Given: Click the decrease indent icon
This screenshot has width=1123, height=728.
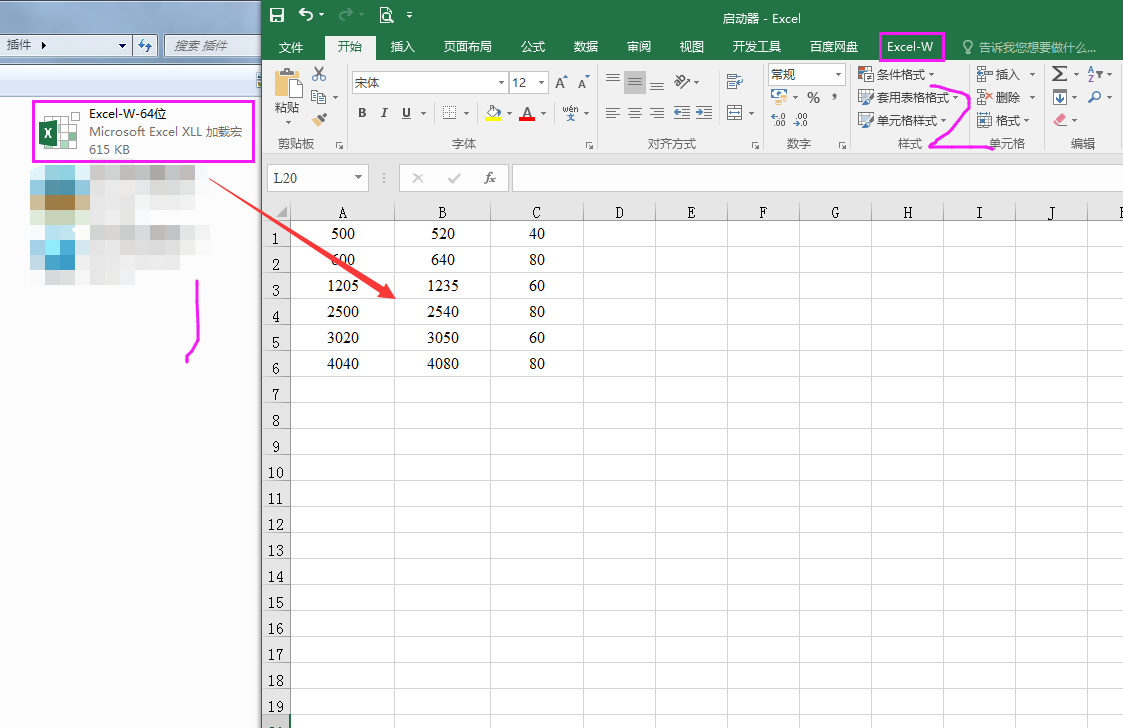Looking at the screenshot, I should point(682,112).
